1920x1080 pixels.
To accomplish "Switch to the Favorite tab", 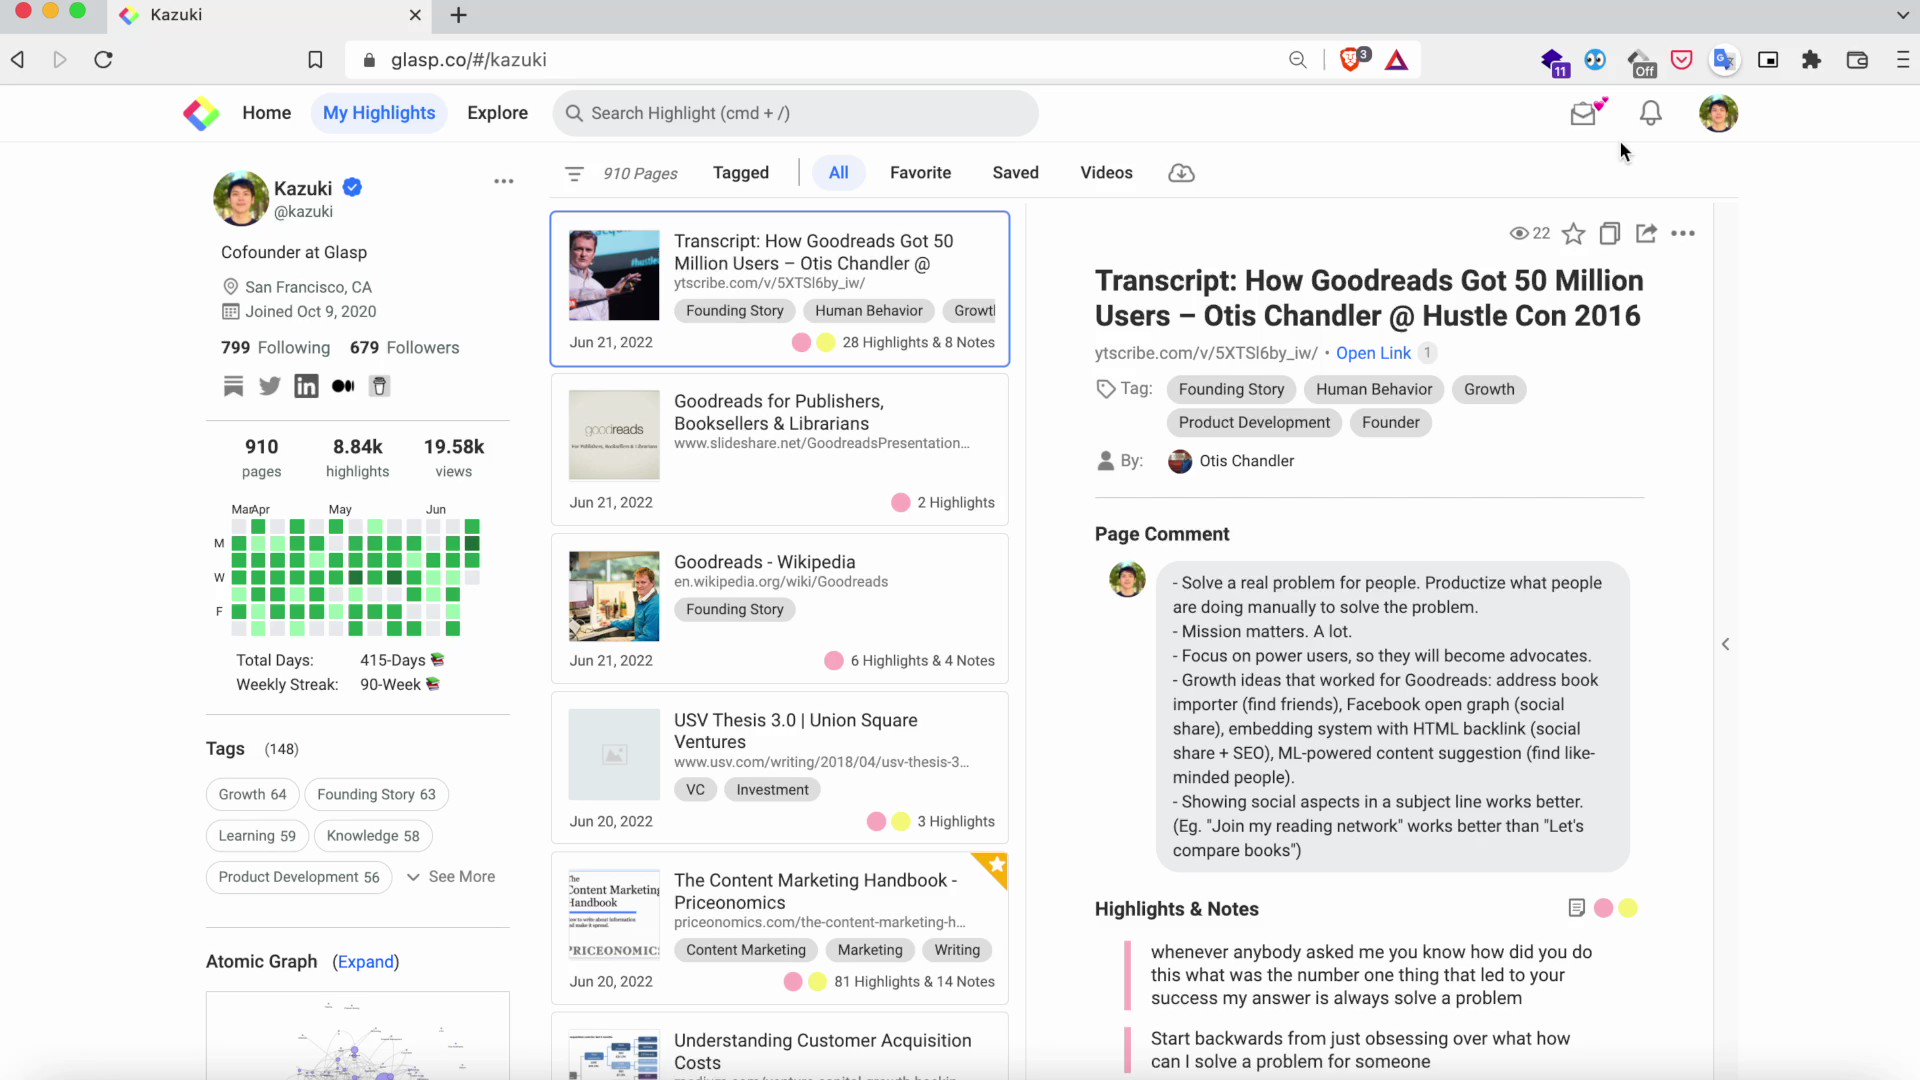I will 920,173.
